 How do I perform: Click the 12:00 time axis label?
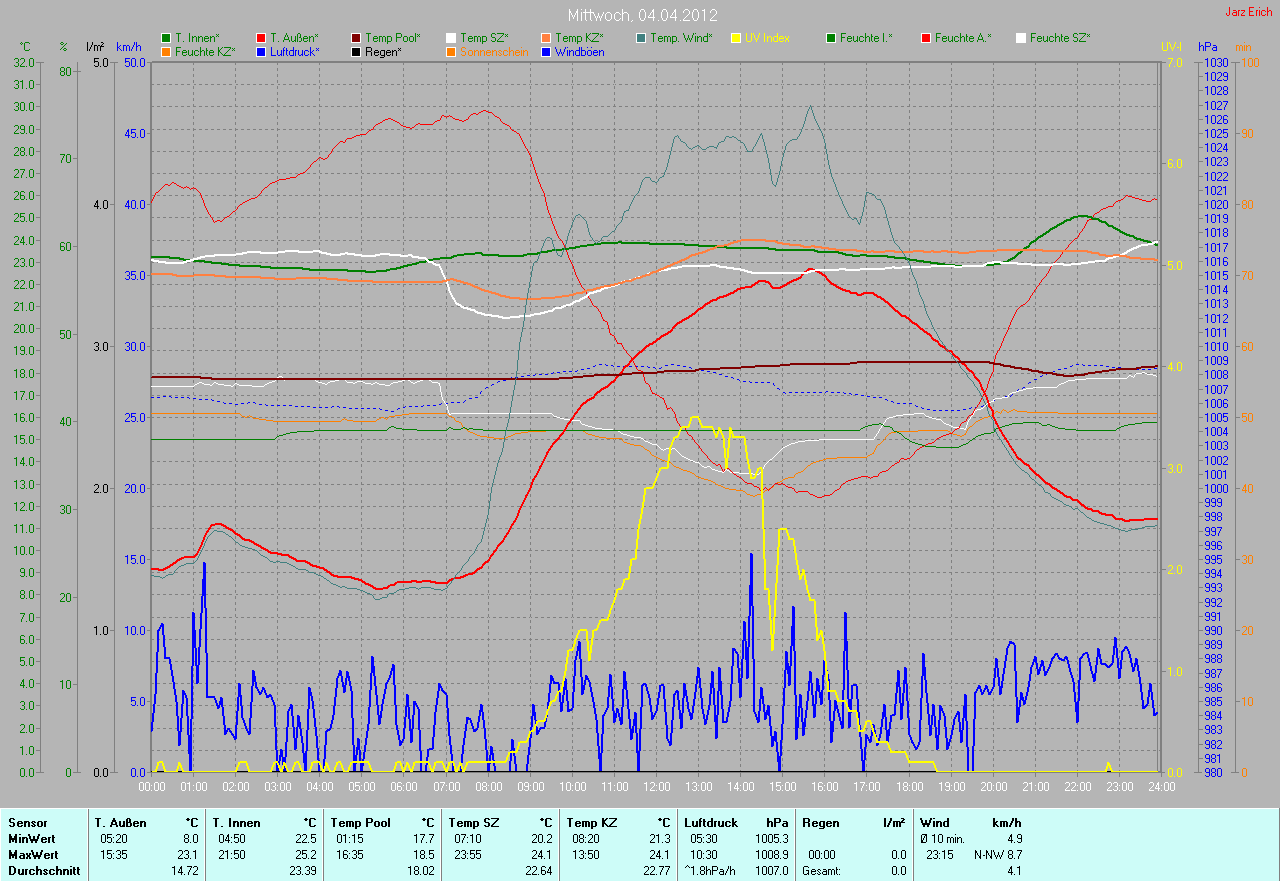pos(656,786)
